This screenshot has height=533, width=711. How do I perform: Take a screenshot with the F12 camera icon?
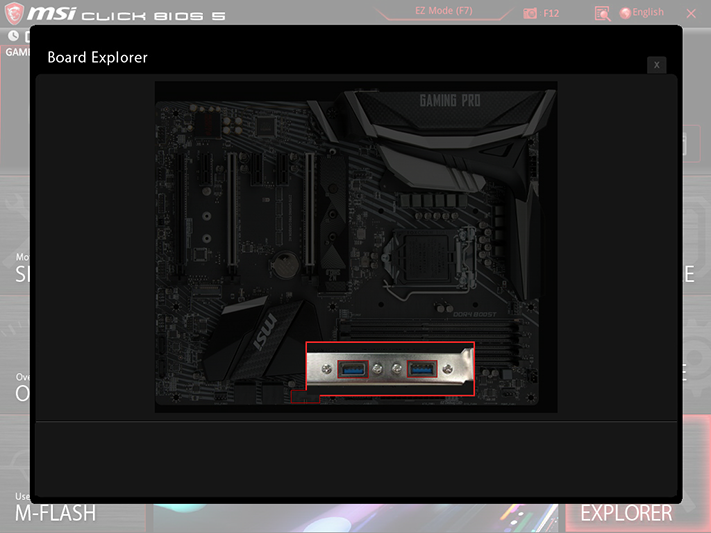coord(530,13)
